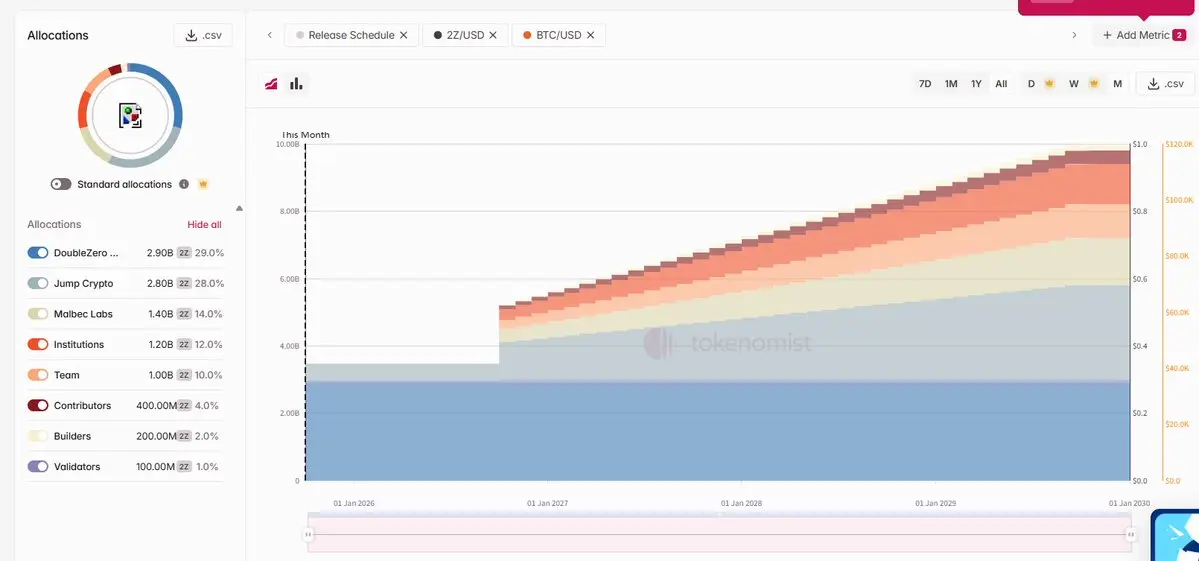This screenshot has height=561, width=1199.
Task: Click premium crown beside Standard allocations
Action: (203, 184)
